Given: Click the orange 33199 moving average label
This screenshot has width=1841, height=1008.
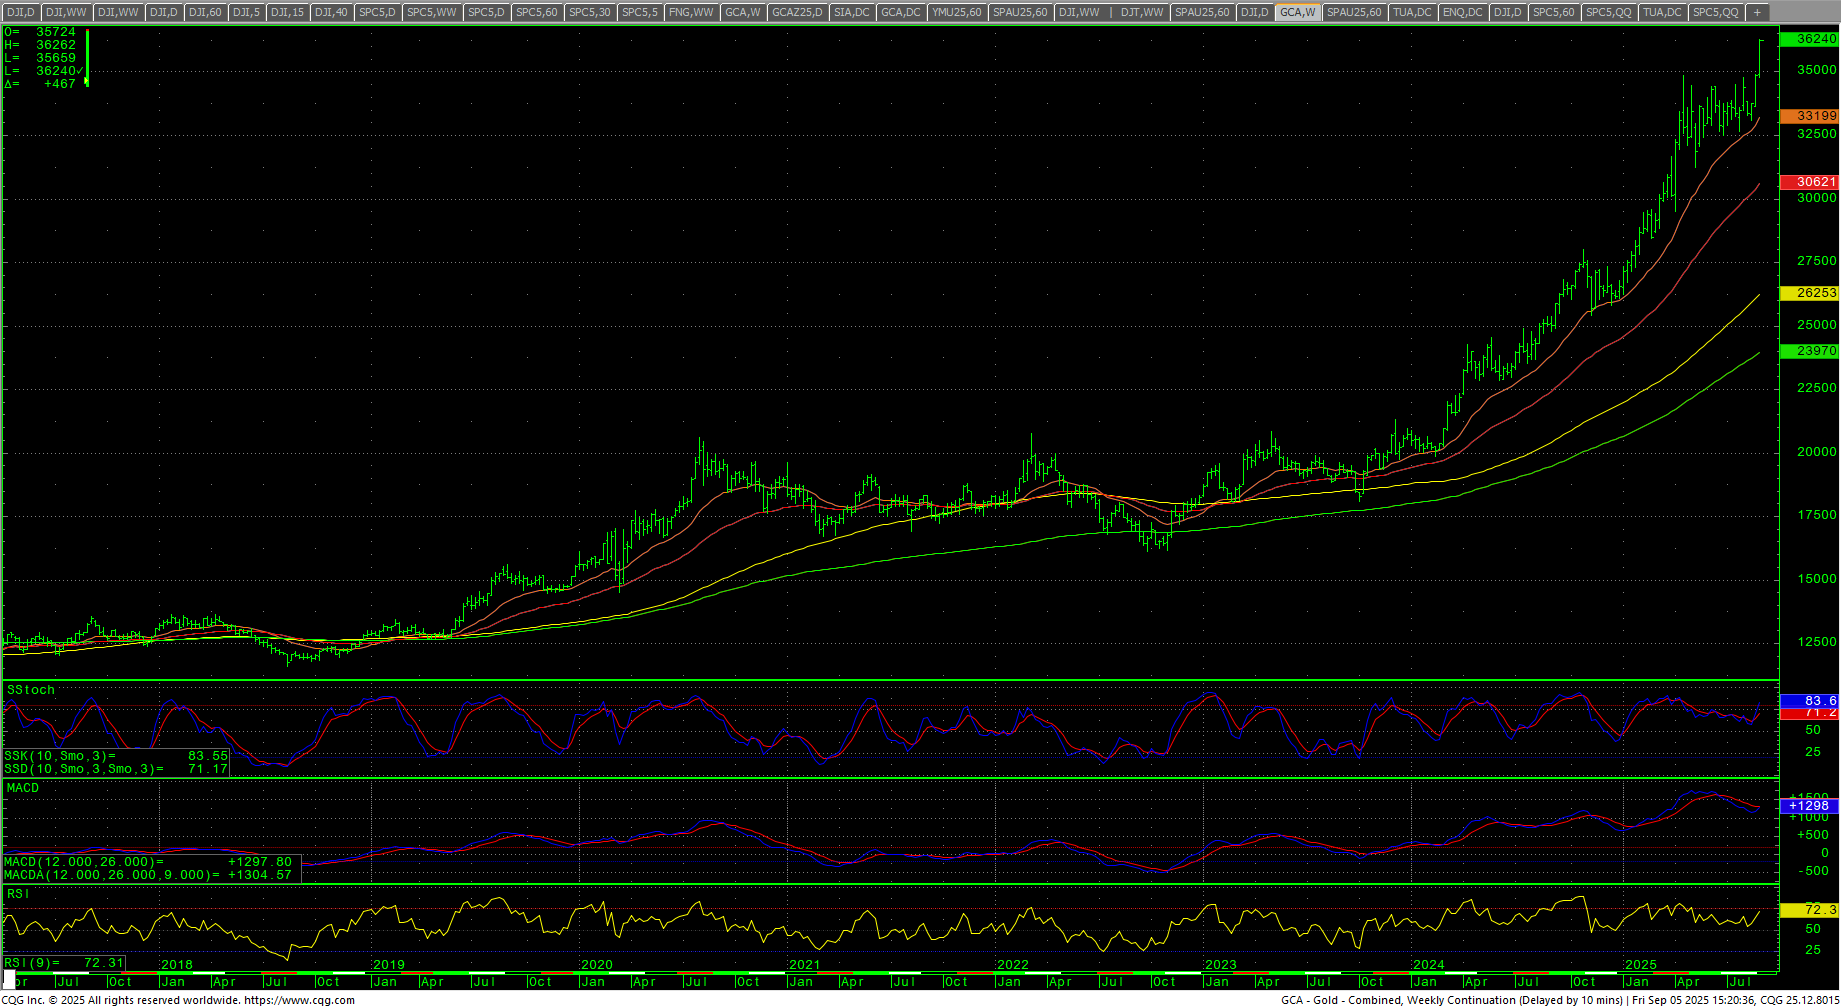Looking at the screenshot, I should (1810, 116).
